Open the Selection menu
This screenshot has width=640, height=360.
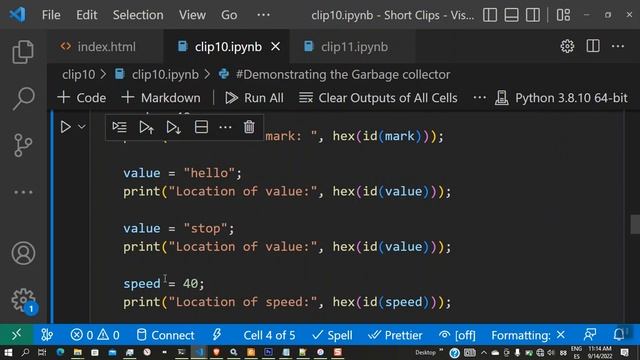pyautogui.click(x=138, y=15)
